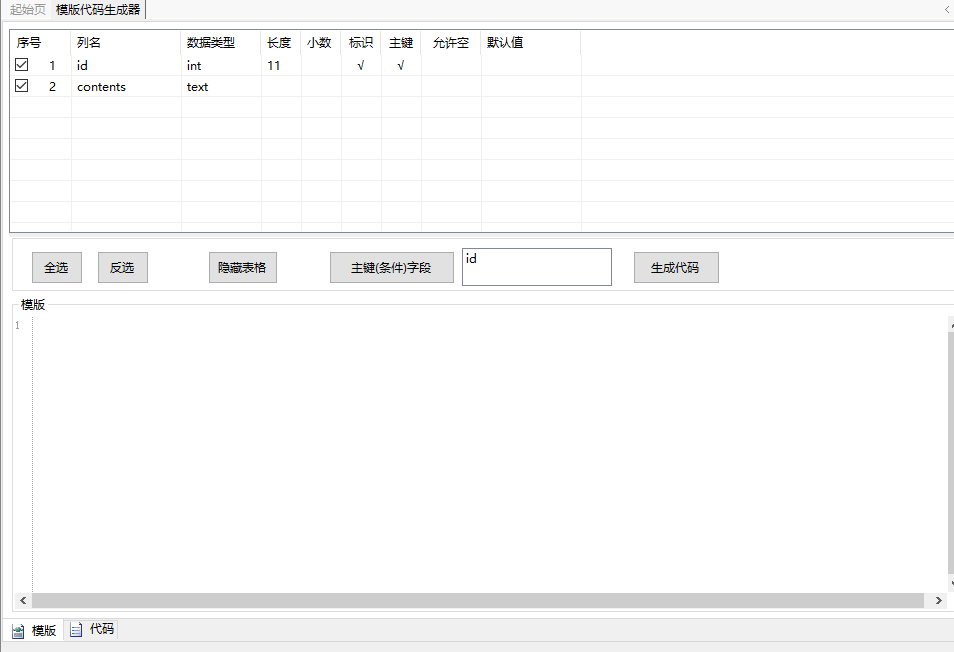Select the 模版代码生成器 tab
Image resolution: width=954 pixels, height=652 pixels.
[x=98, y=10]
